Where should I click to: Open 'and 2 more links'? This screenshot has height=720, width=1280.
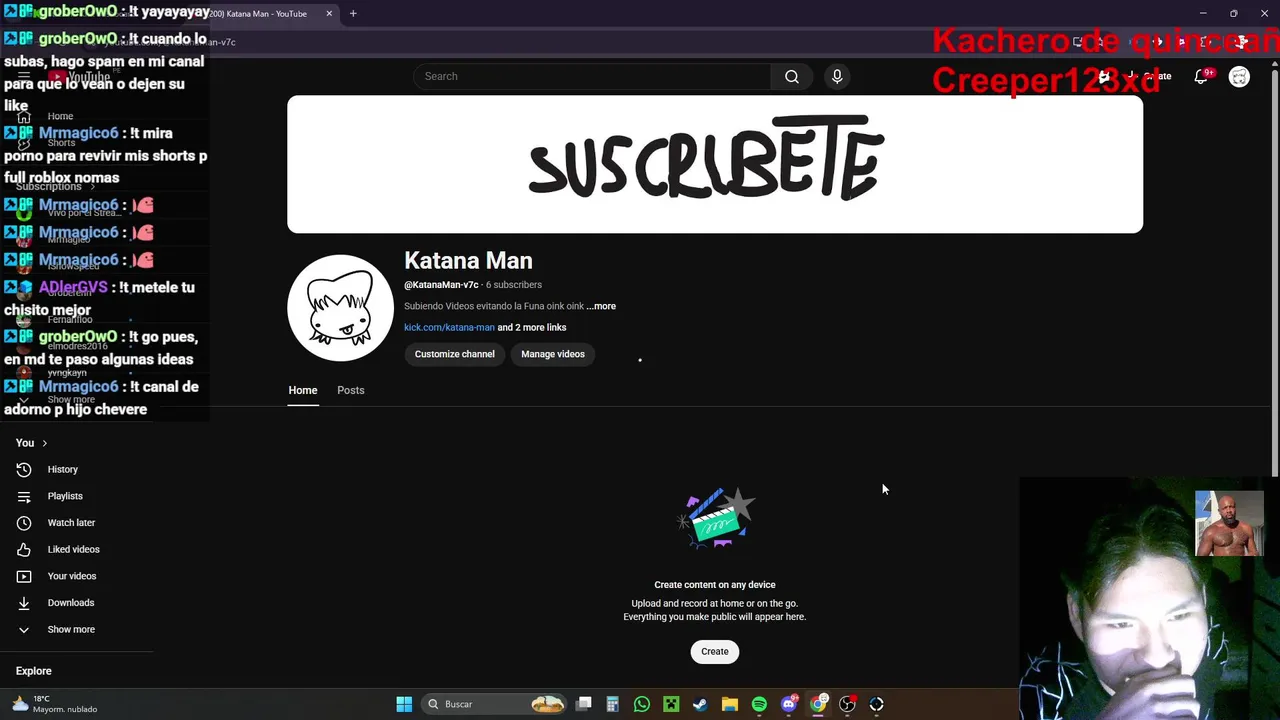[532, 327]
